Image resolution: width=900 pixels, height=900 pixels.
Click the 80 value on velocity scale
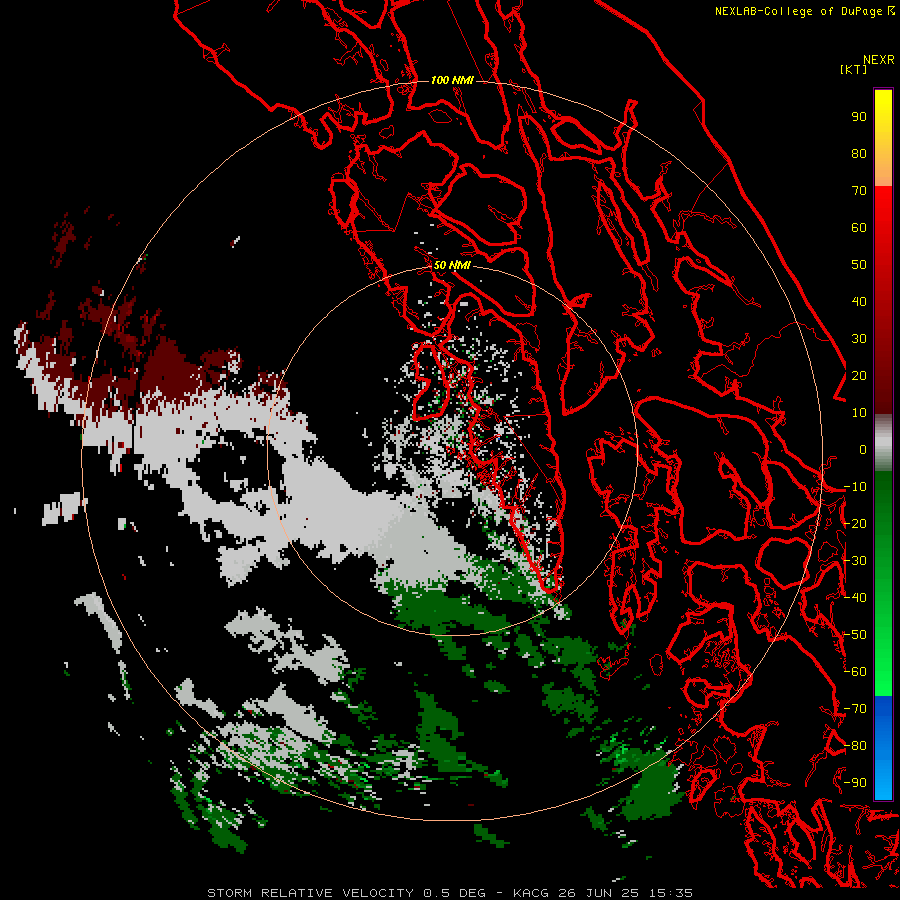859,153
